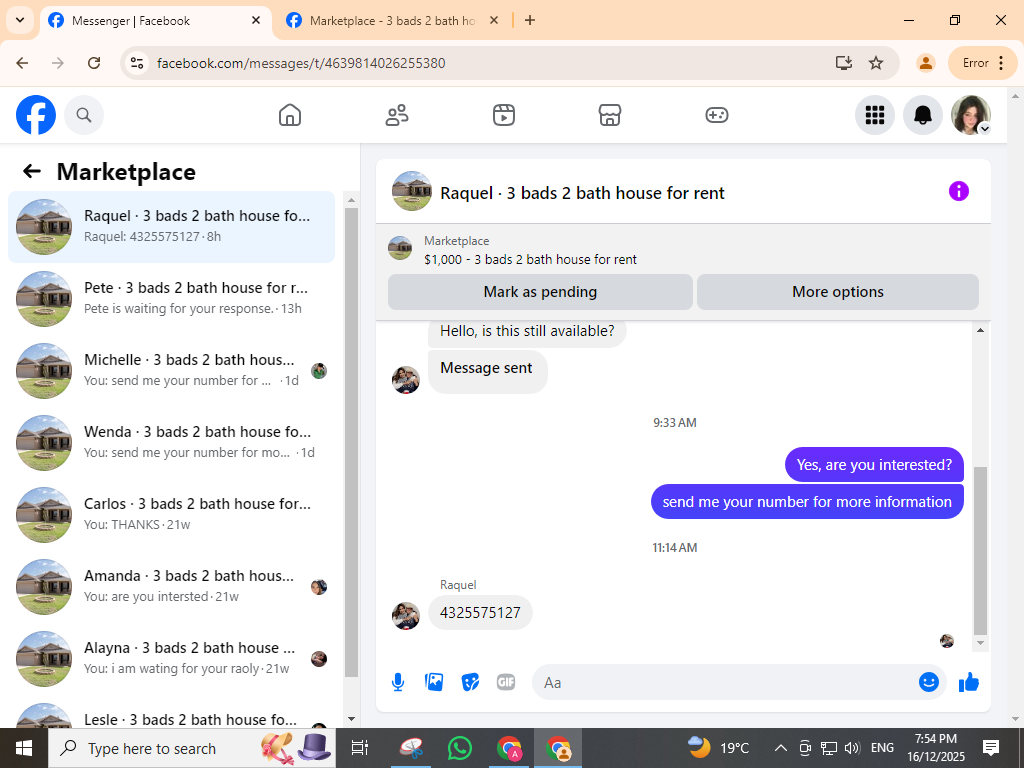1024x768 pixels.
Task: Install app icon in address bar
Action: pyautogui.click(x=844, y=63)
